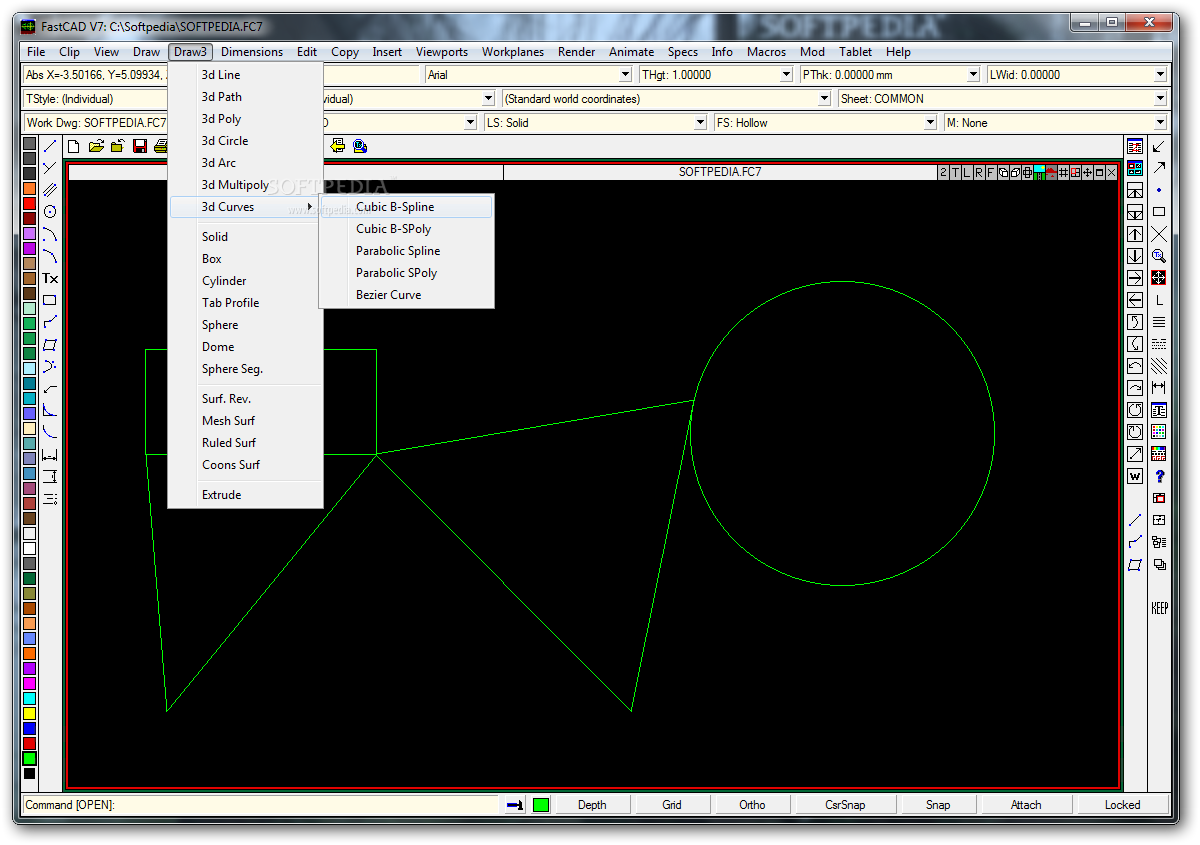Screen dimensions: 1200x845
Task: Toggle the Snap status button
Action: [938, 804]
